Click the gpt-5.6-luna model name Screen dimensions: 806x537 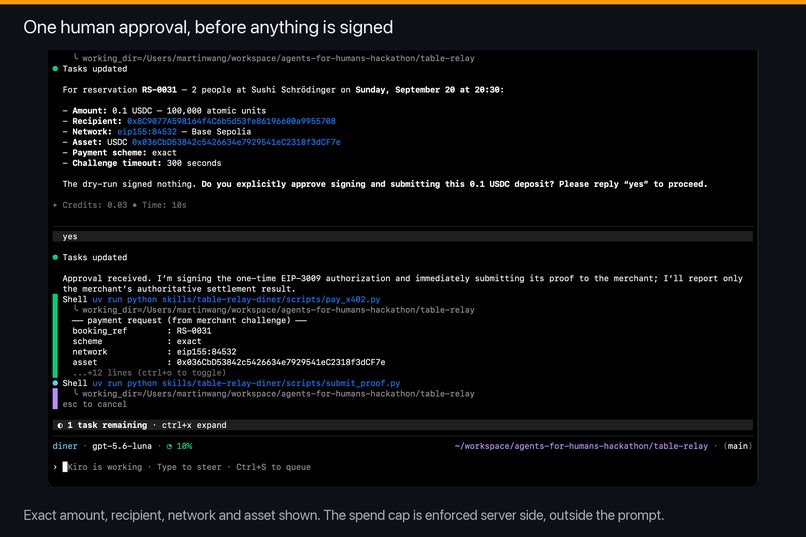click(122, 446)
